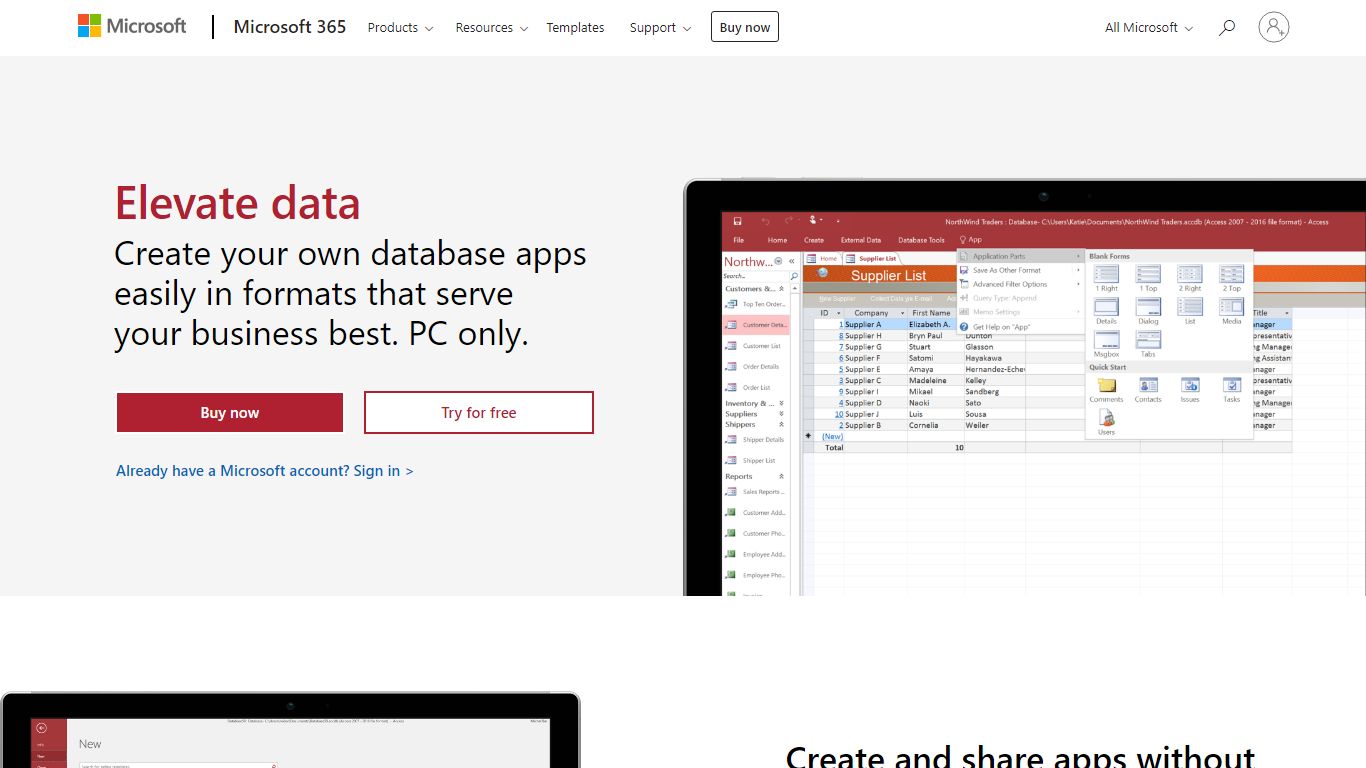1366x768 pixels.
Task: Switch to the Home document tab in Access
Action: pos(823,258)
